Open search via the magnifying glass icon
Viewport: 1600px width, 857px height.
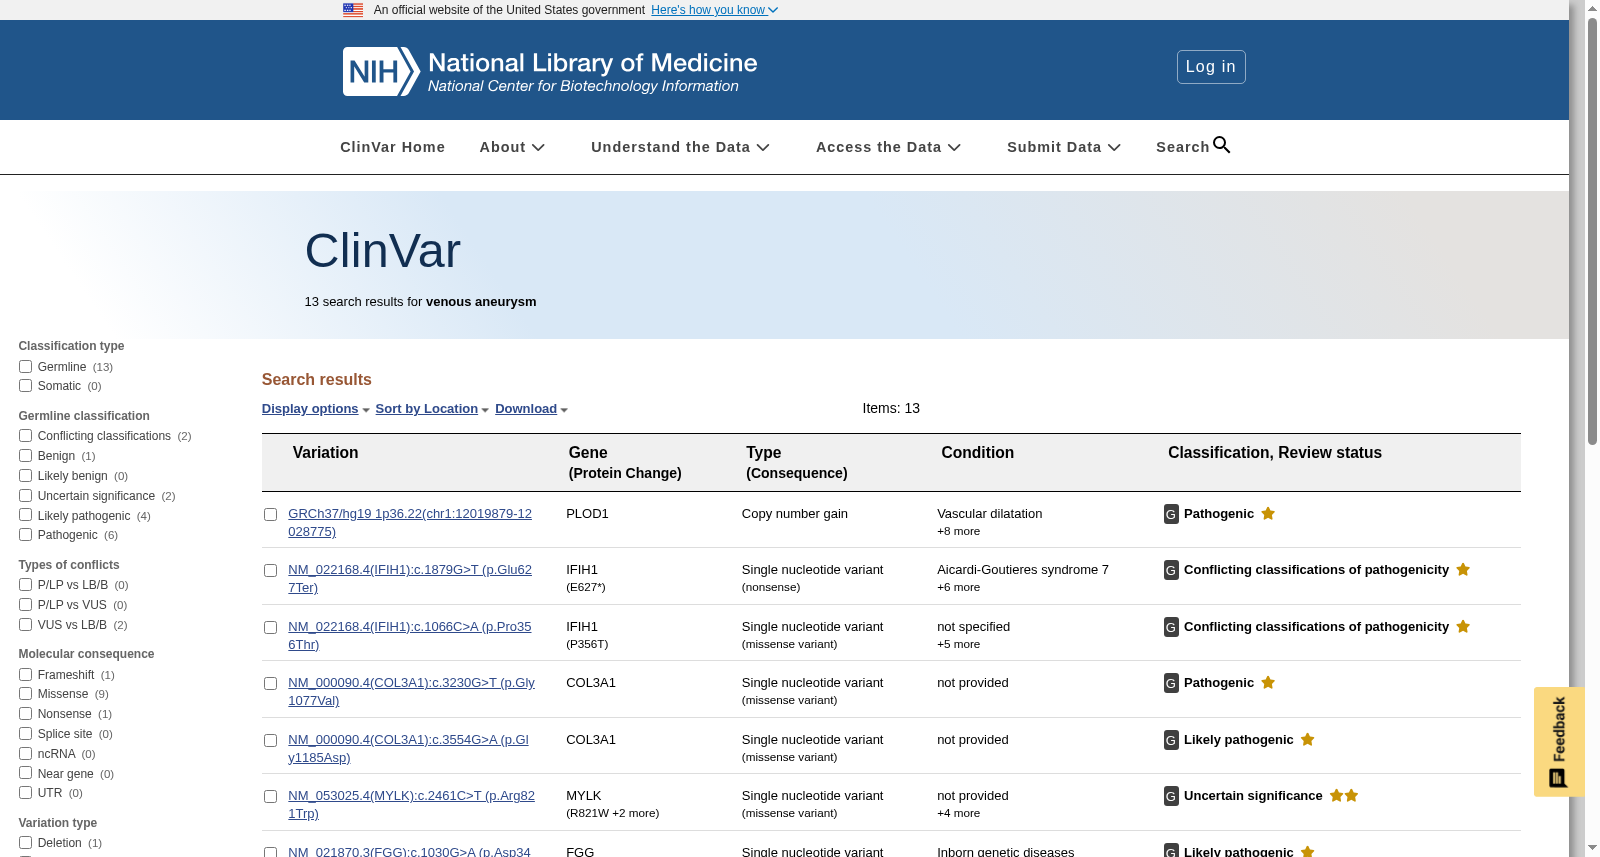coord(1221,145)
